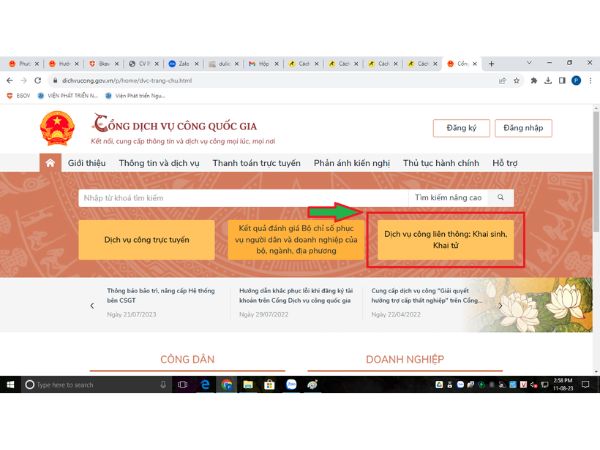Open a new browser tab
600x450 pixels.
(x=492, y=64)
